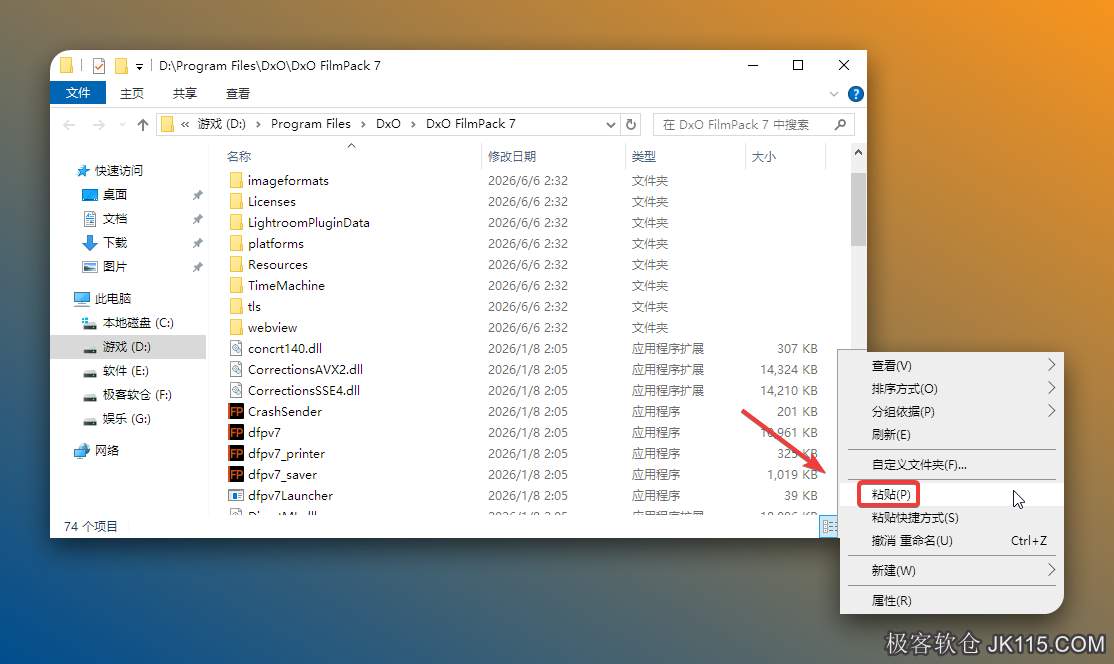Open the quick access toolbar dropdown arrow
The image size is (1114, 664).
tap(139, 67)
